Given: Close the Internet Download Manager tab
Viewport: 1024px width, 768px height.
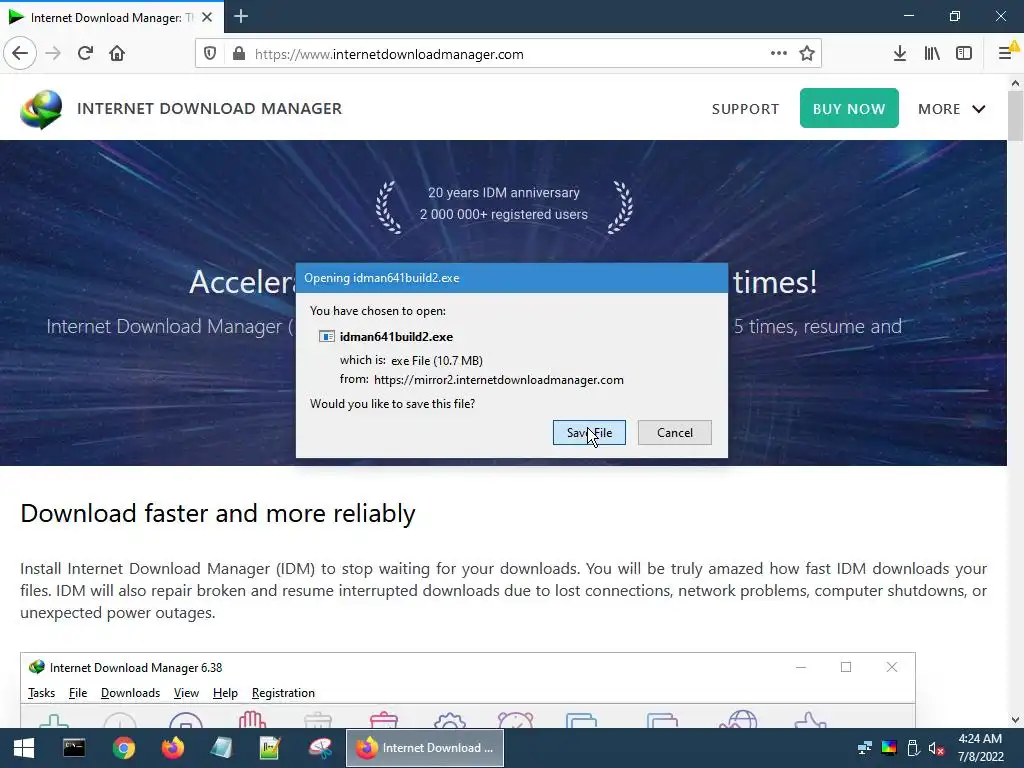Looking at the screenshot, I should coord(207,17).
